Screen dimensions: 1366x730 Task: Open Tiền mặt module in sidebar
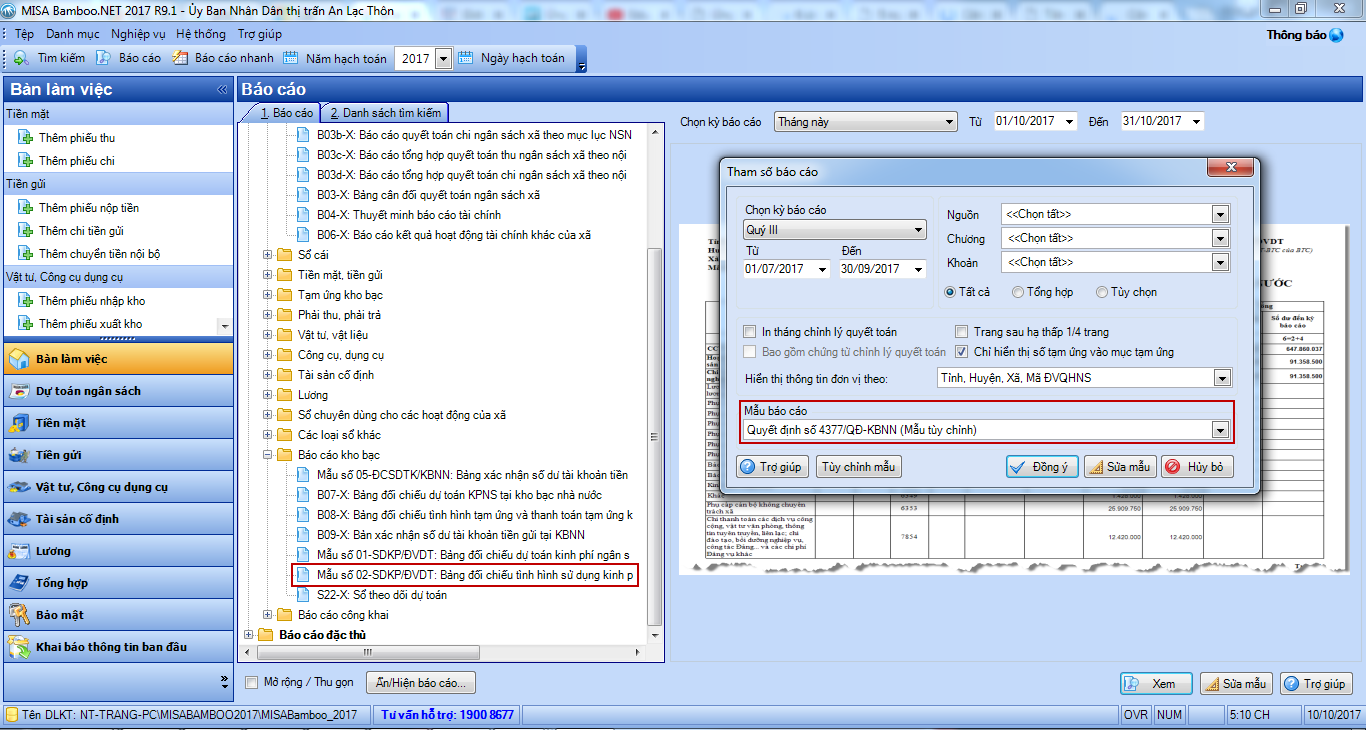60,423
